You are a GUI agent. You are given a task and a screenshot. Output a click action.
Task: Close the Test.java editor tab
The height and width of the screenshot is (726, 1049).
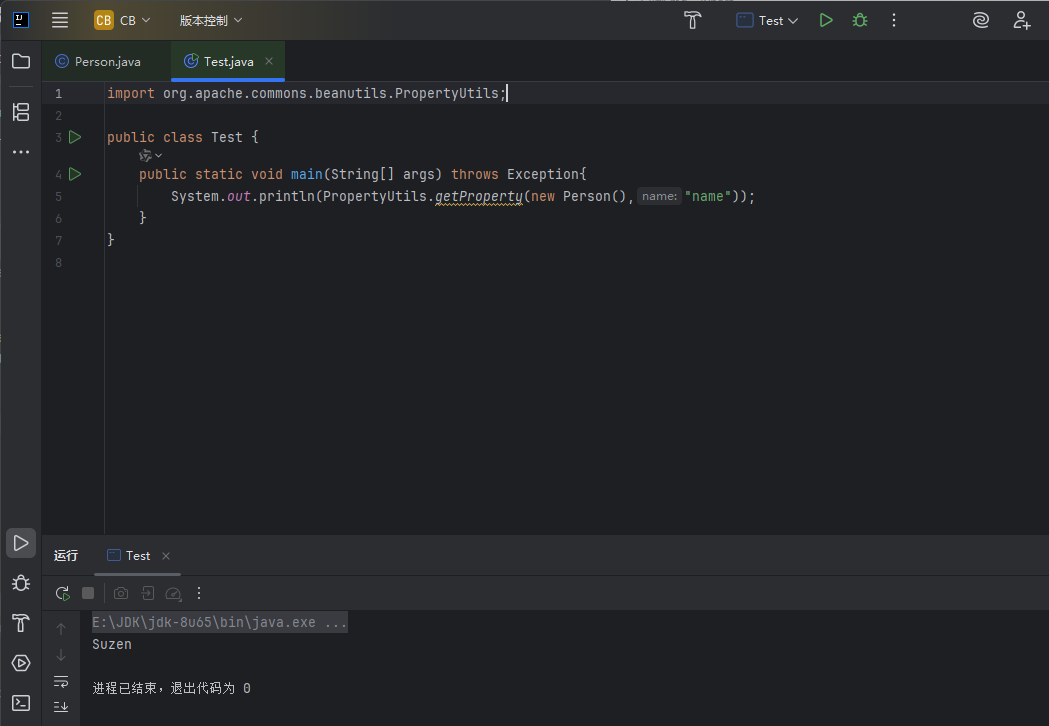(x=269, y=61)
